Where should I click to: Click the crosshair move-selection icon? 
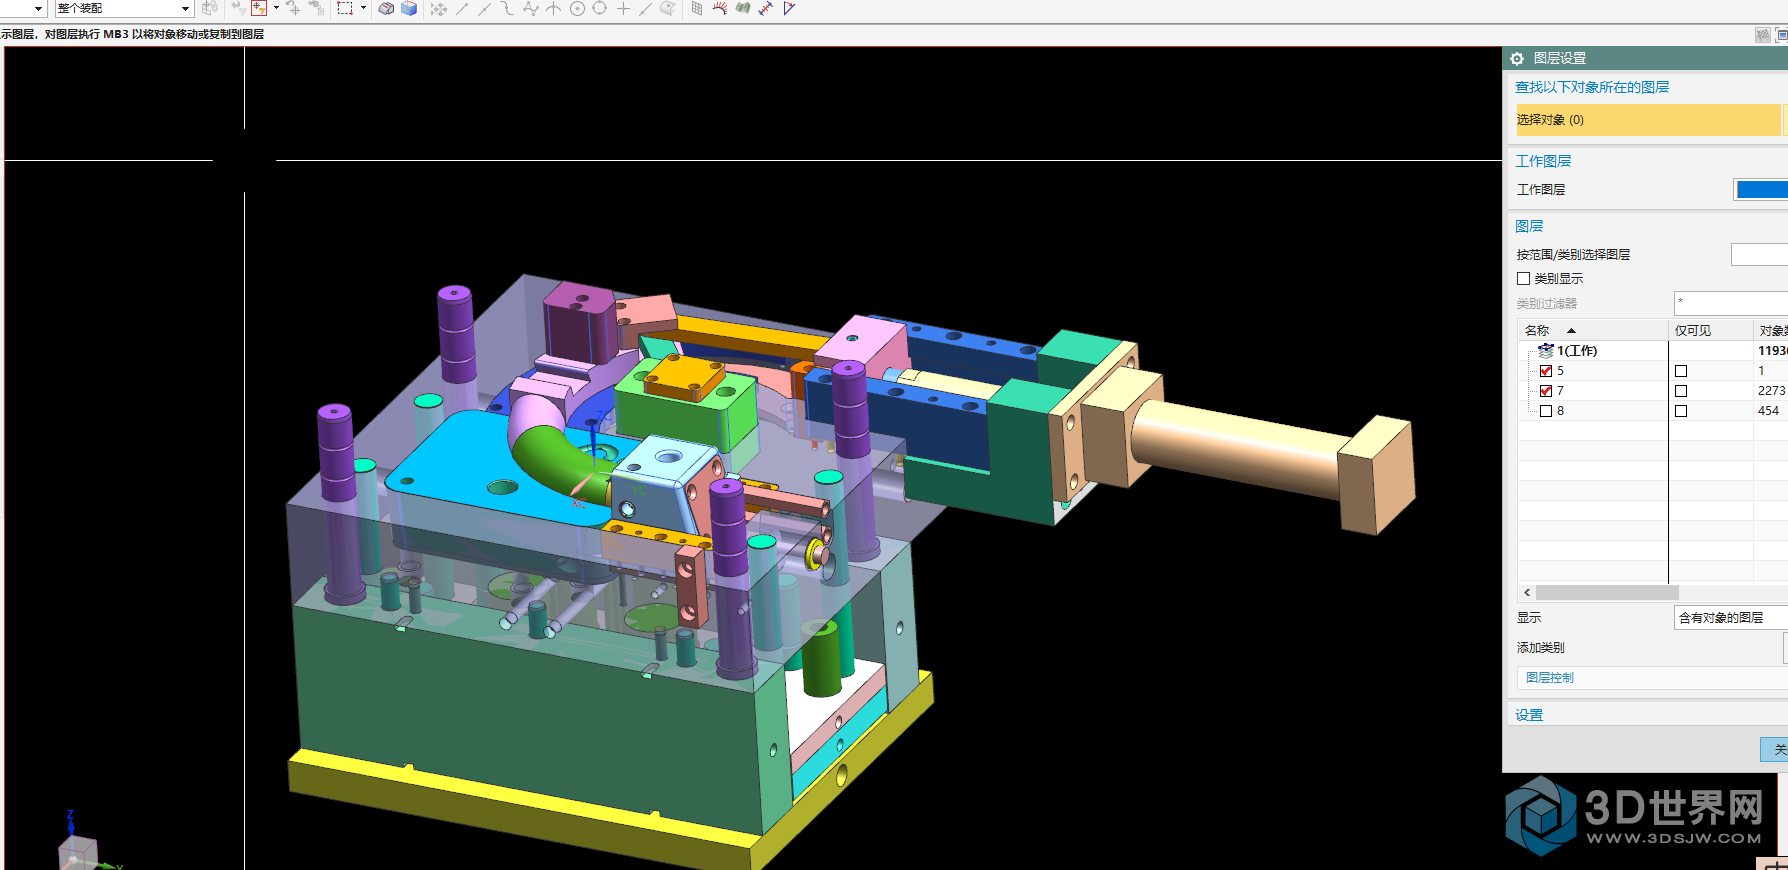(293, 8)
